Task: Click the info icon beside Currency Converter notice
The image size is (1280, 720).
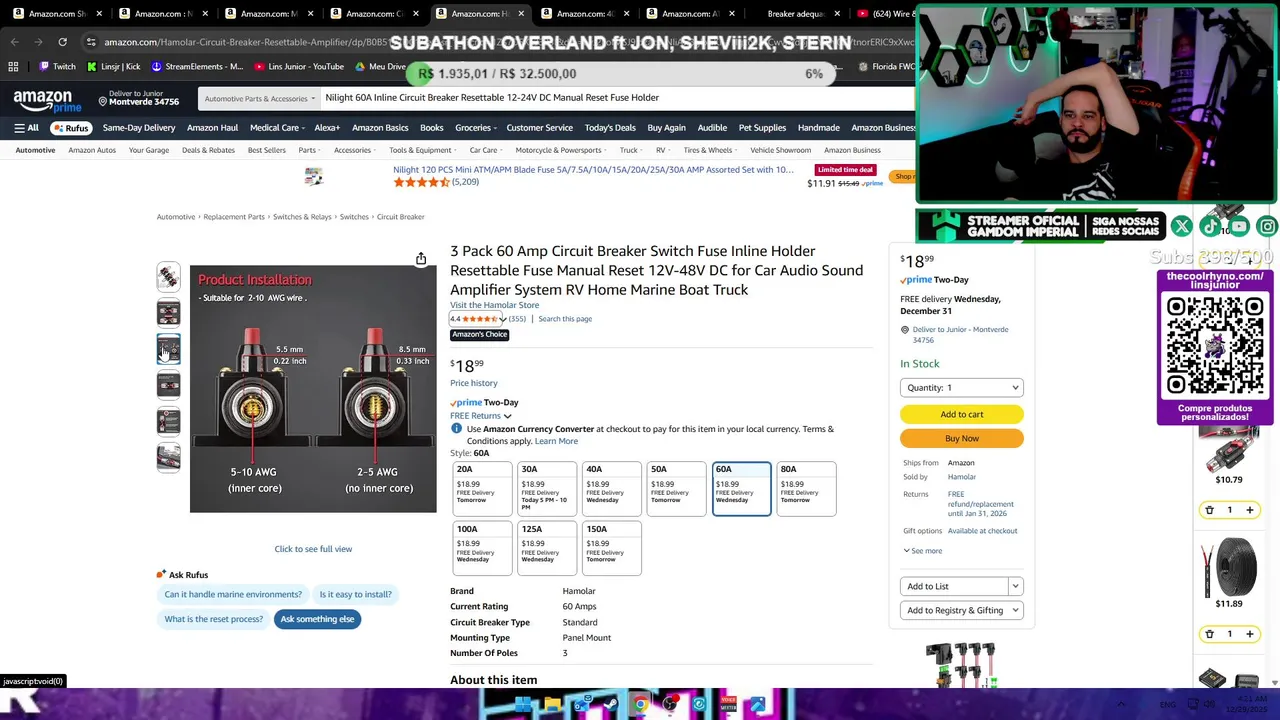Action: pos(456,429)
